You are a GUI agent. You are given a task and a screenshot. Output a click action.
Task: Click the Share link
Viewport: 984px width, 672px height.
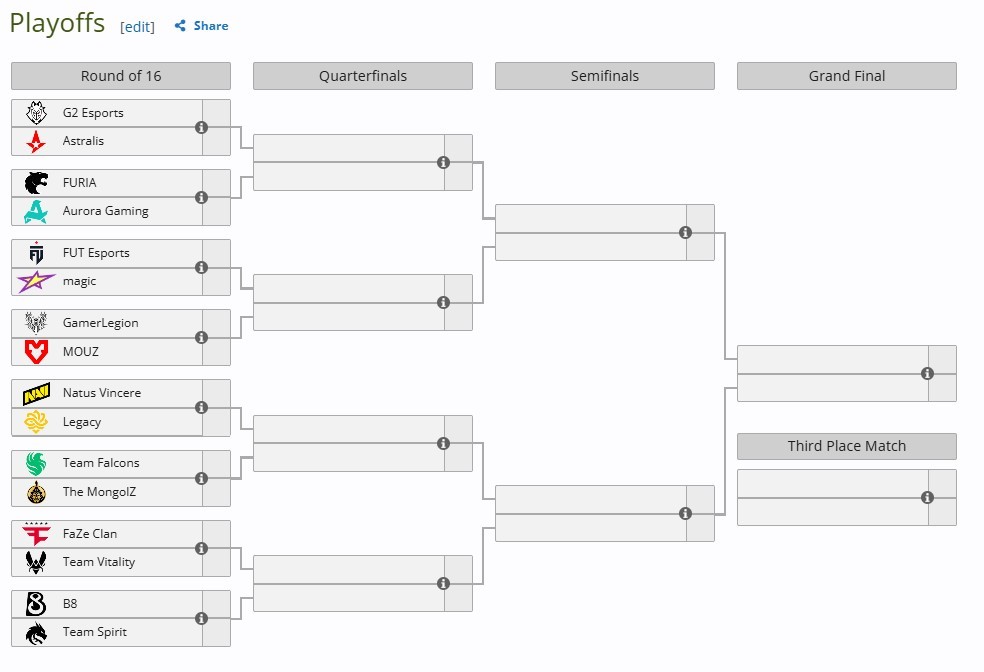pos(202,26)
